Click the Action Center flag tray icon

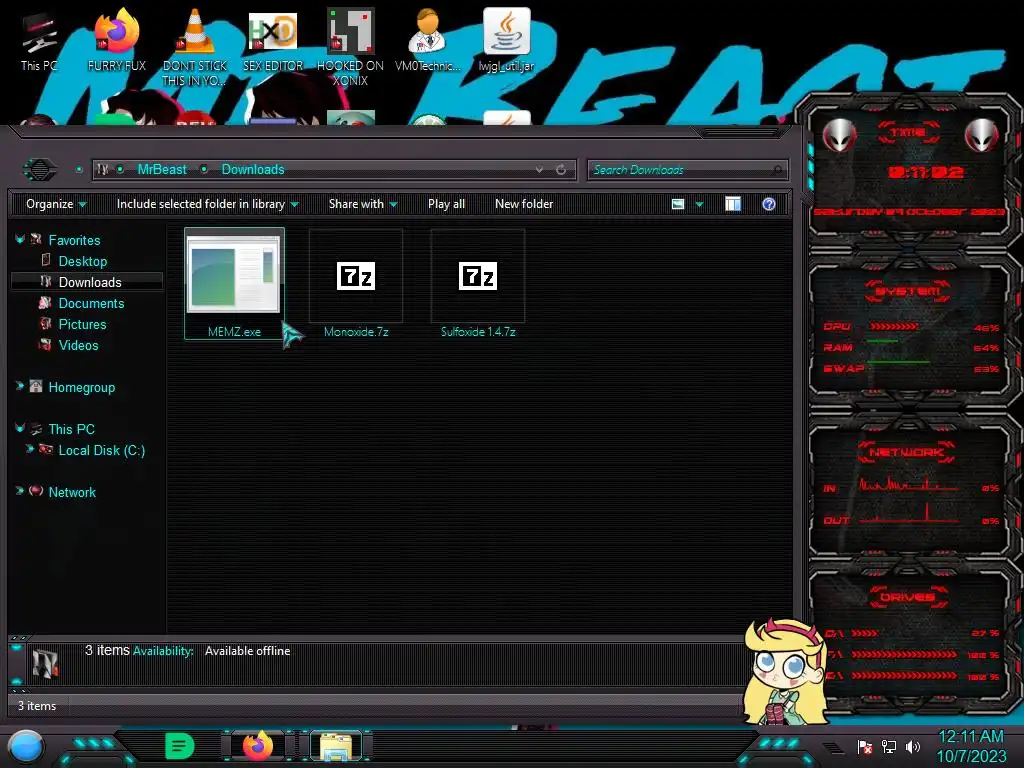tap(865, 746)
